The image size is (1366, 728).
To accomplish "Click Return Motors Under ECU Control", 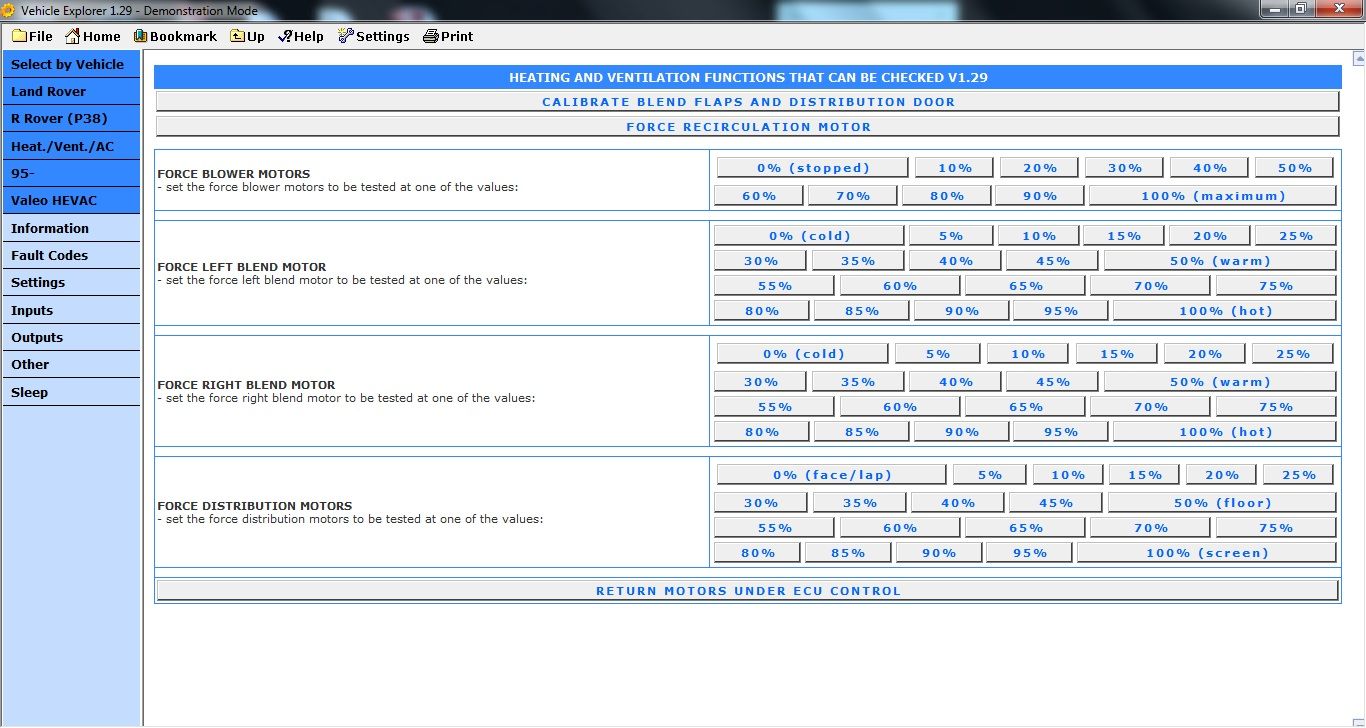I will [x=747, y=591].
